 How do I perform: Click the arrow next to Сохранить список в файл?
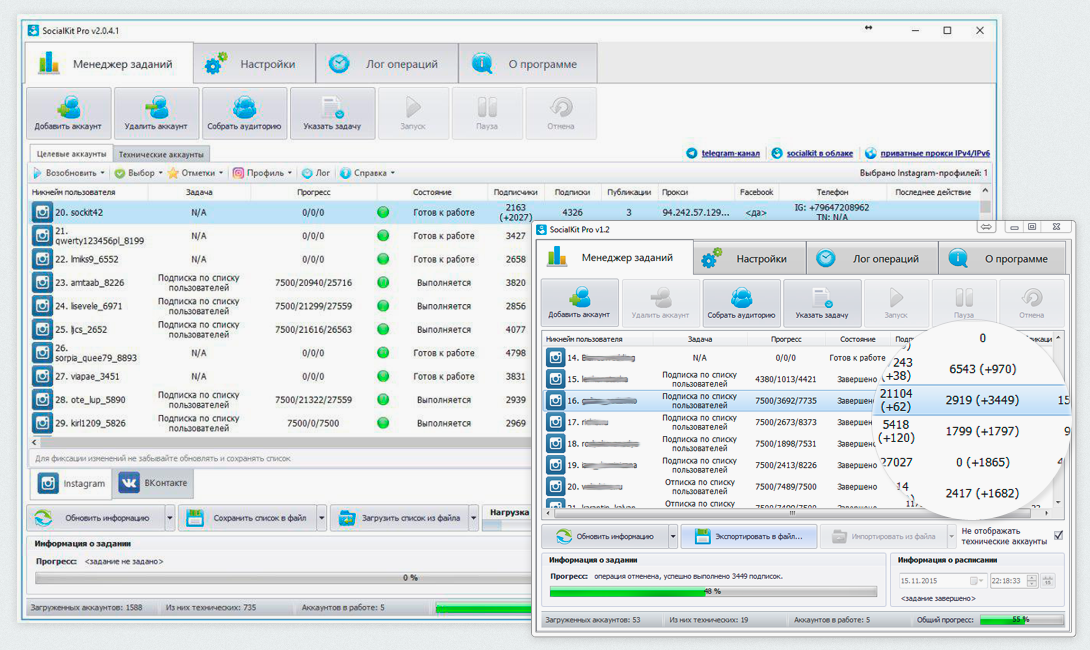(x=321, y=518)
